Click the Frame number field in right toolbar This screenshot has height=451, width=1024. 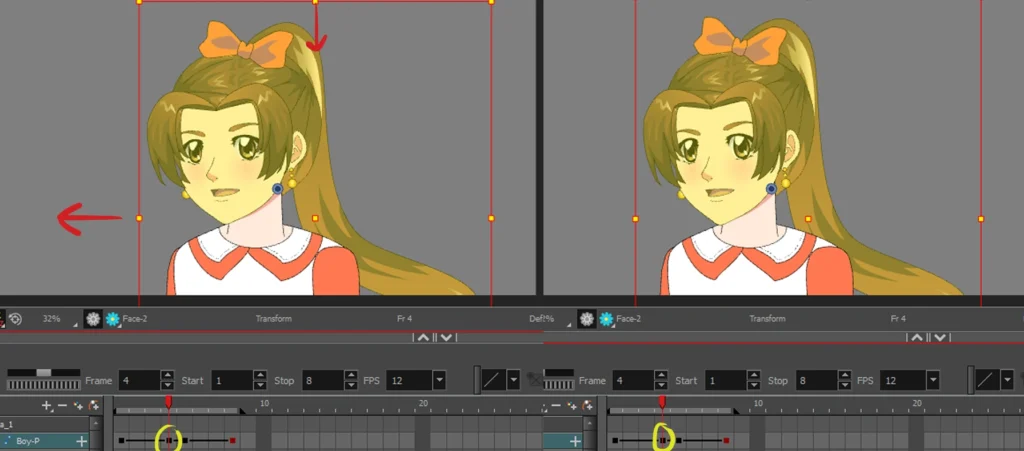coord(632,381)
